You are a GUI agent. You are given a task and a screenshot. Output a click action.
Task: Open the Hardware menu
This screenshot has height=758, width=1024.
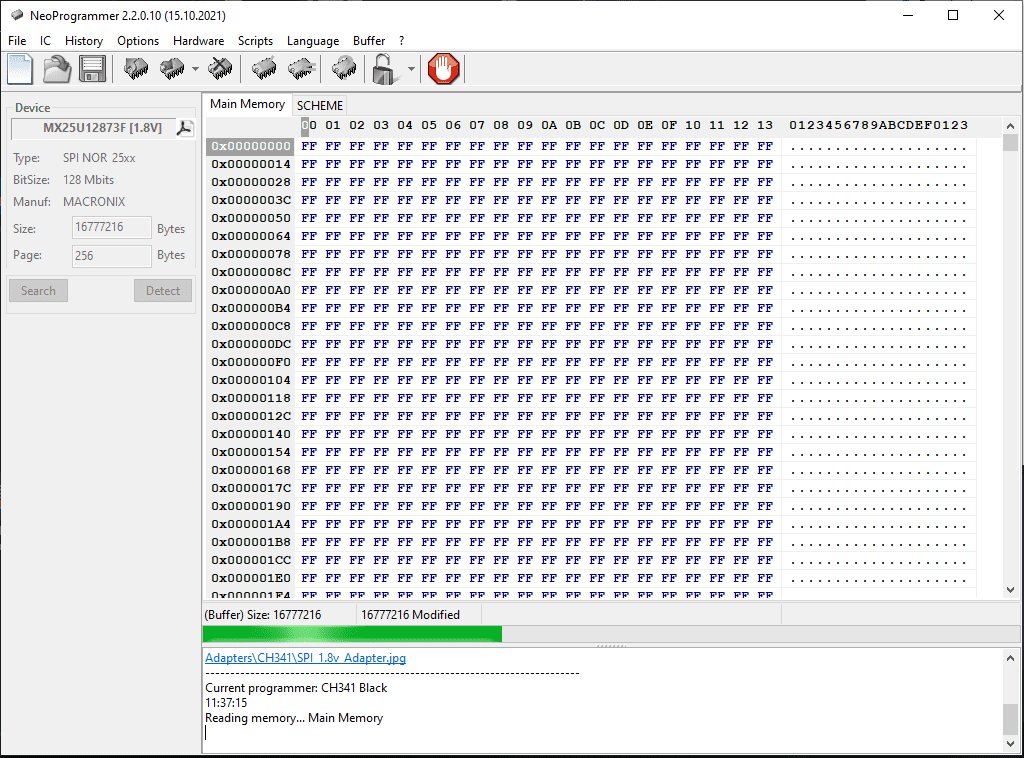pos(199,40)
